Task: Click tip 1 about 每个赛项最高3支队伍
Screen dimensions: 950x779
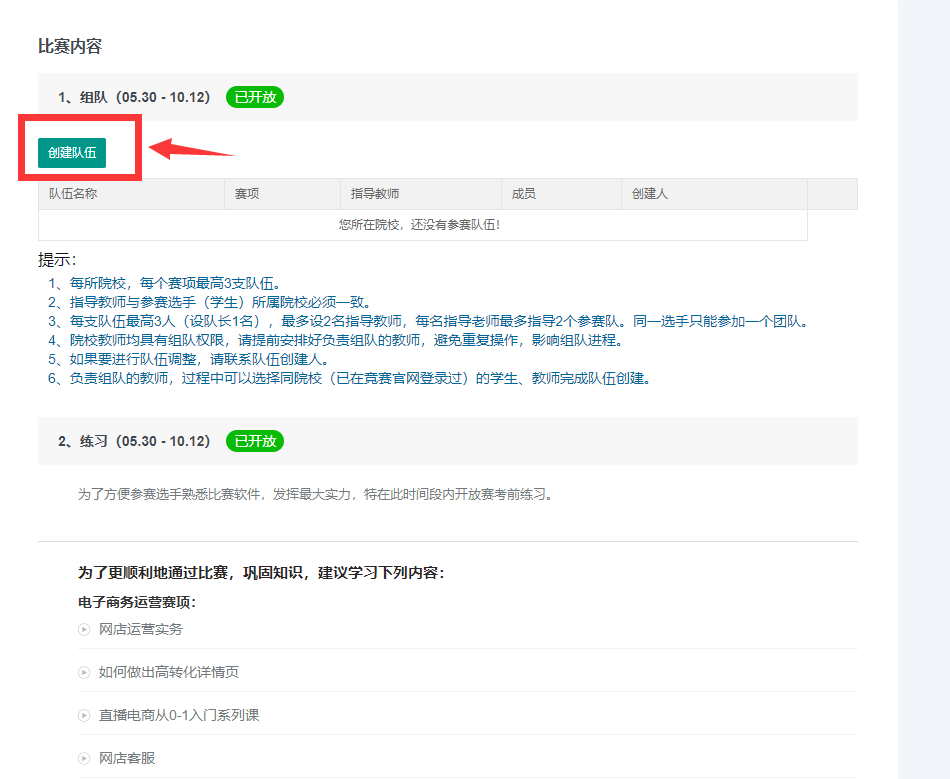Action: (164, 283)
